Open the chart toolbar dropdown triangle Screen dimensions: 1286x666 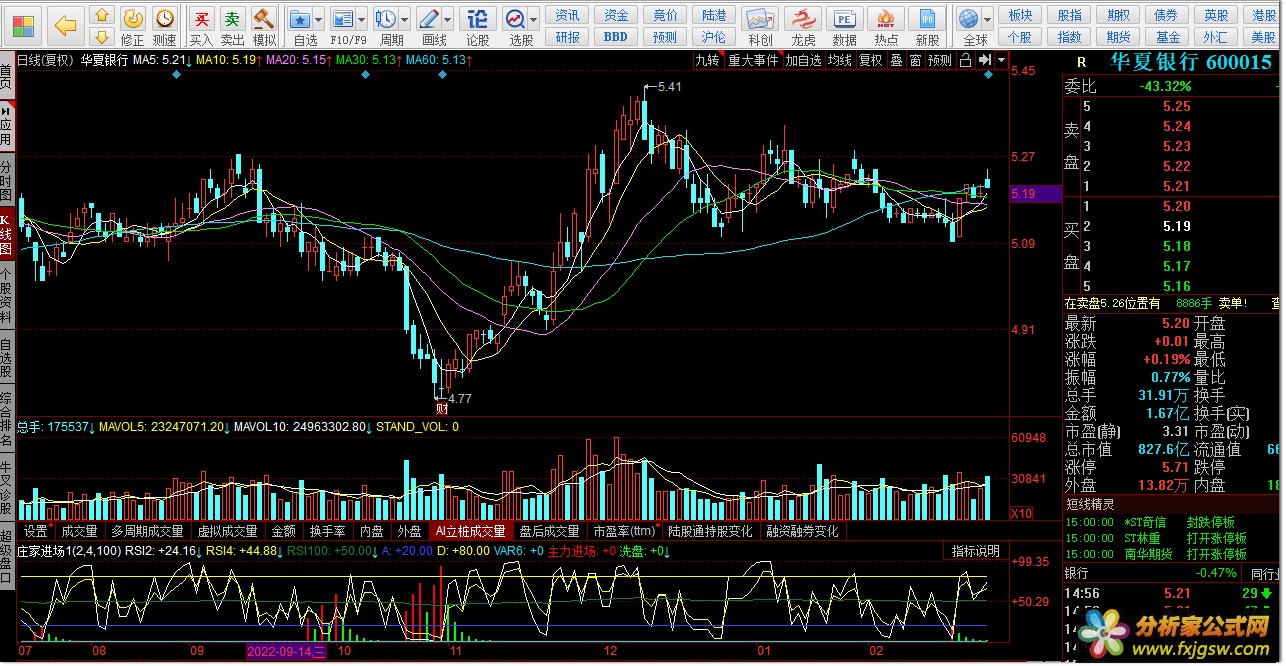coord(1002,60)
